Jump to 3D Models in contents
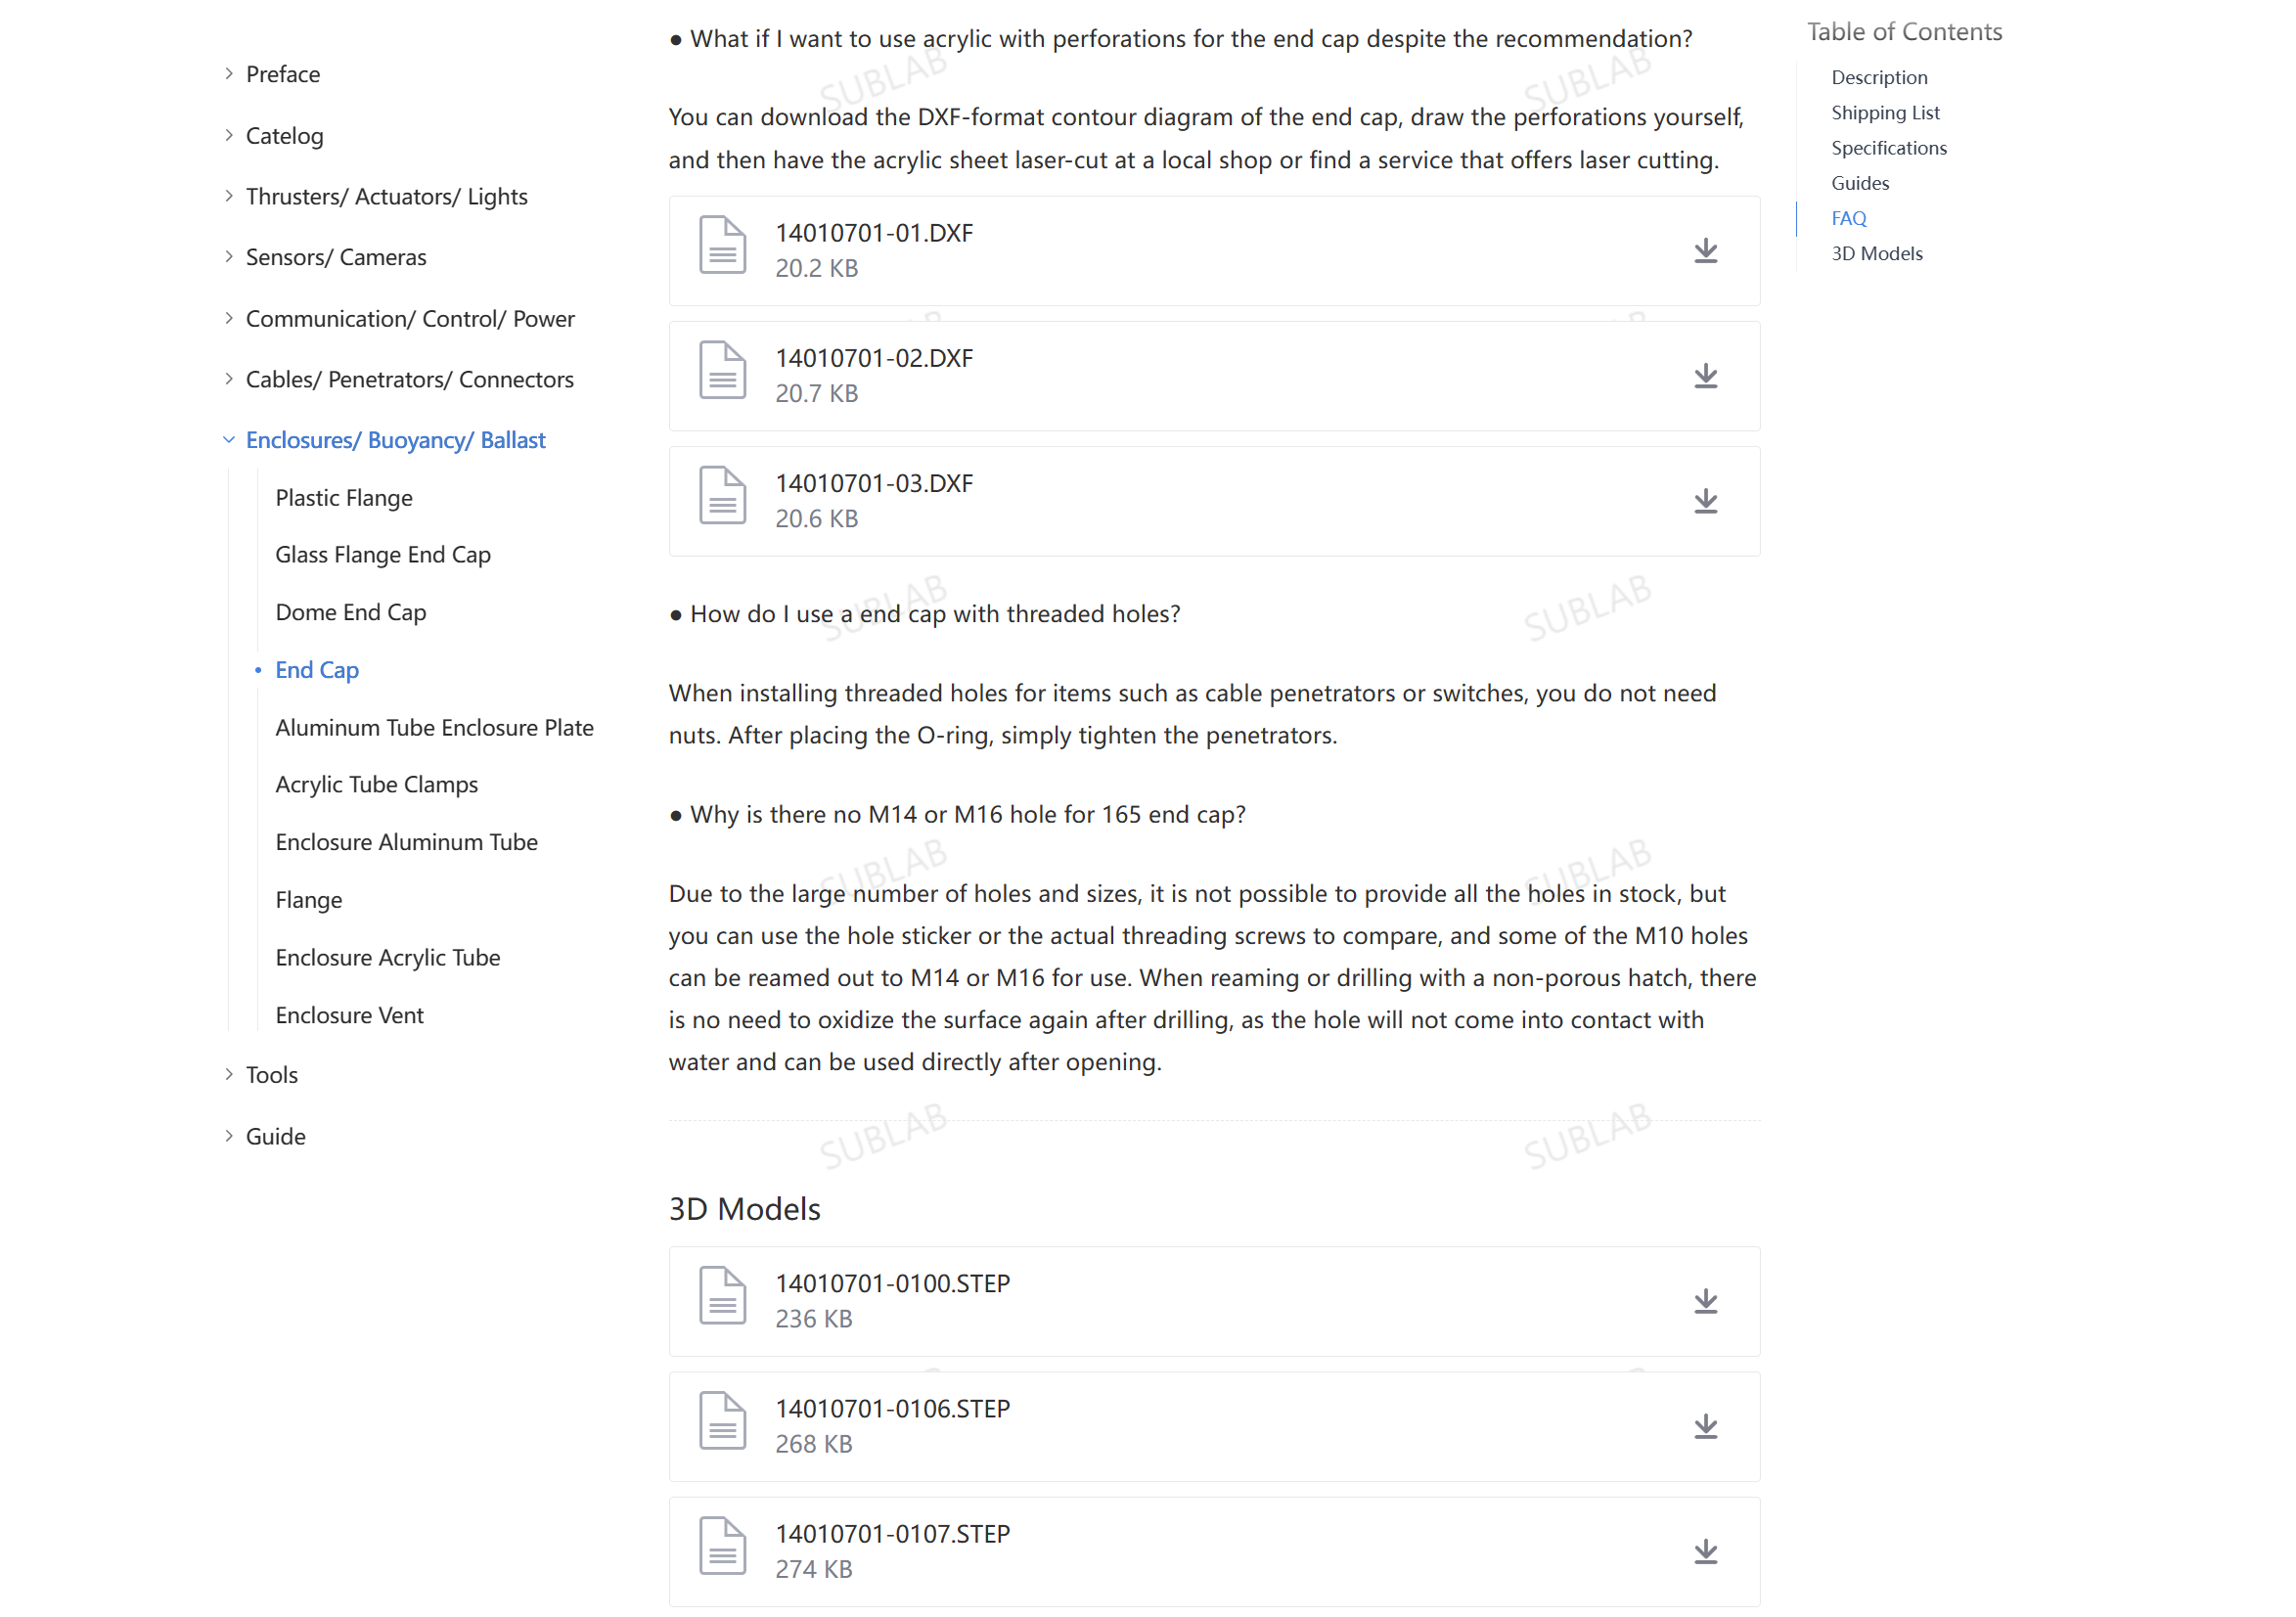The width and height of the screenshot is (2296, 1617). 1877,253
